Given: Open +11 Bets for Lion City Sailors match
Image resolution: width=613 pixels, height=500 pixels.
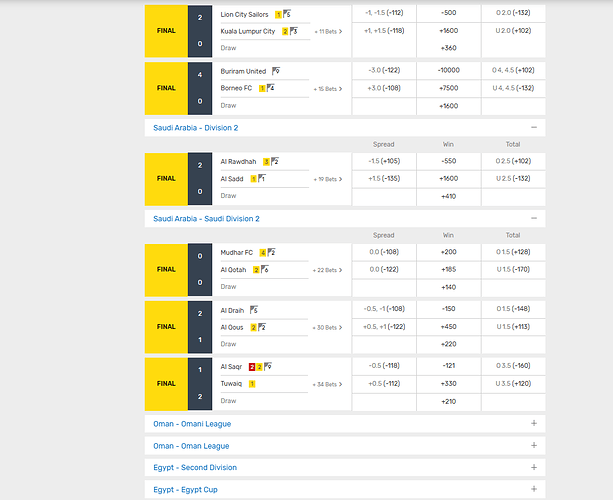Looking at the screenshot, I should (328, 32).
